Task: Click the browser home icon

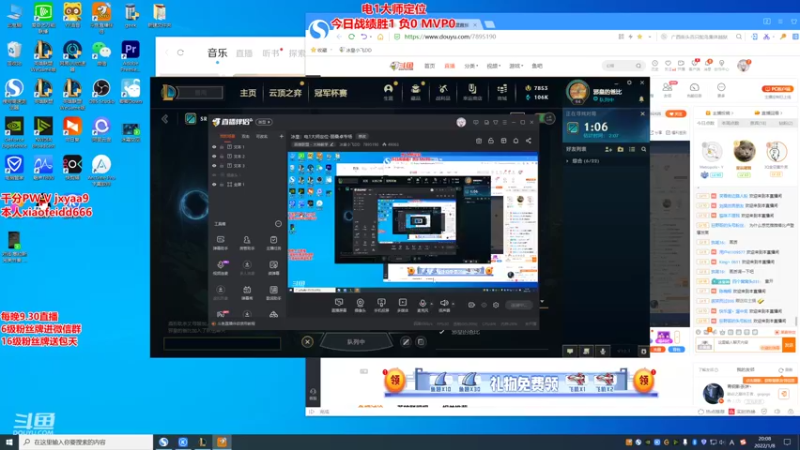Action: (x=380, y=37)
